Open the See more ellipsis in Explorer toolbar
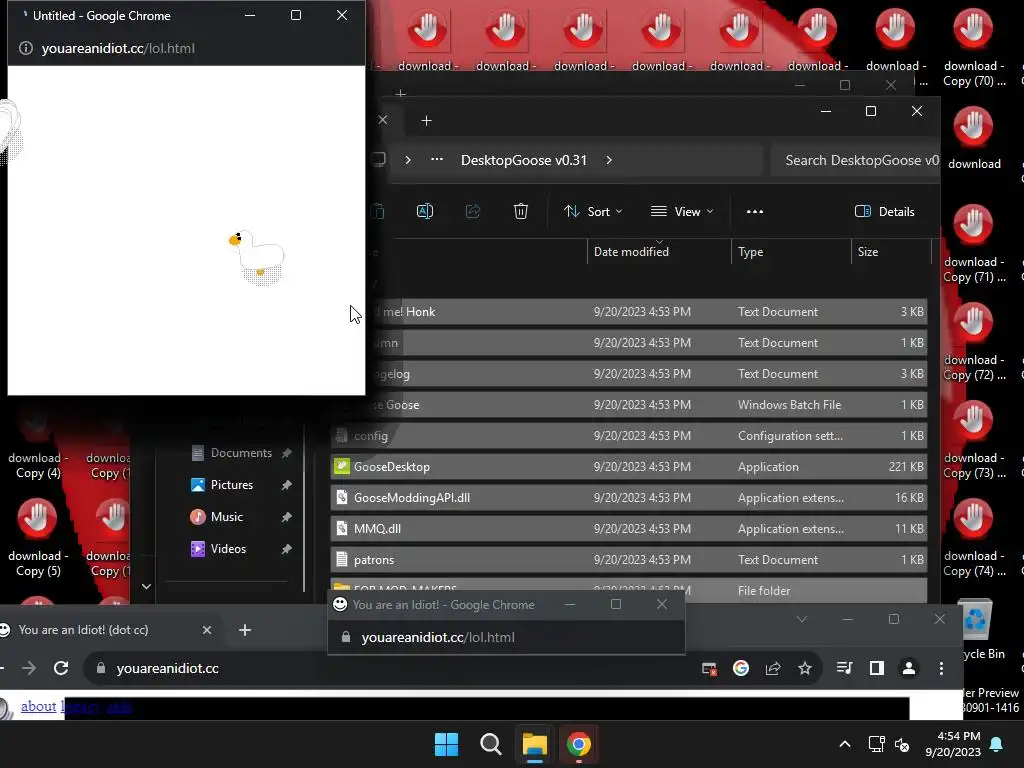The height and width of the screenshot is (768, 1024). (x=754, y=211)
